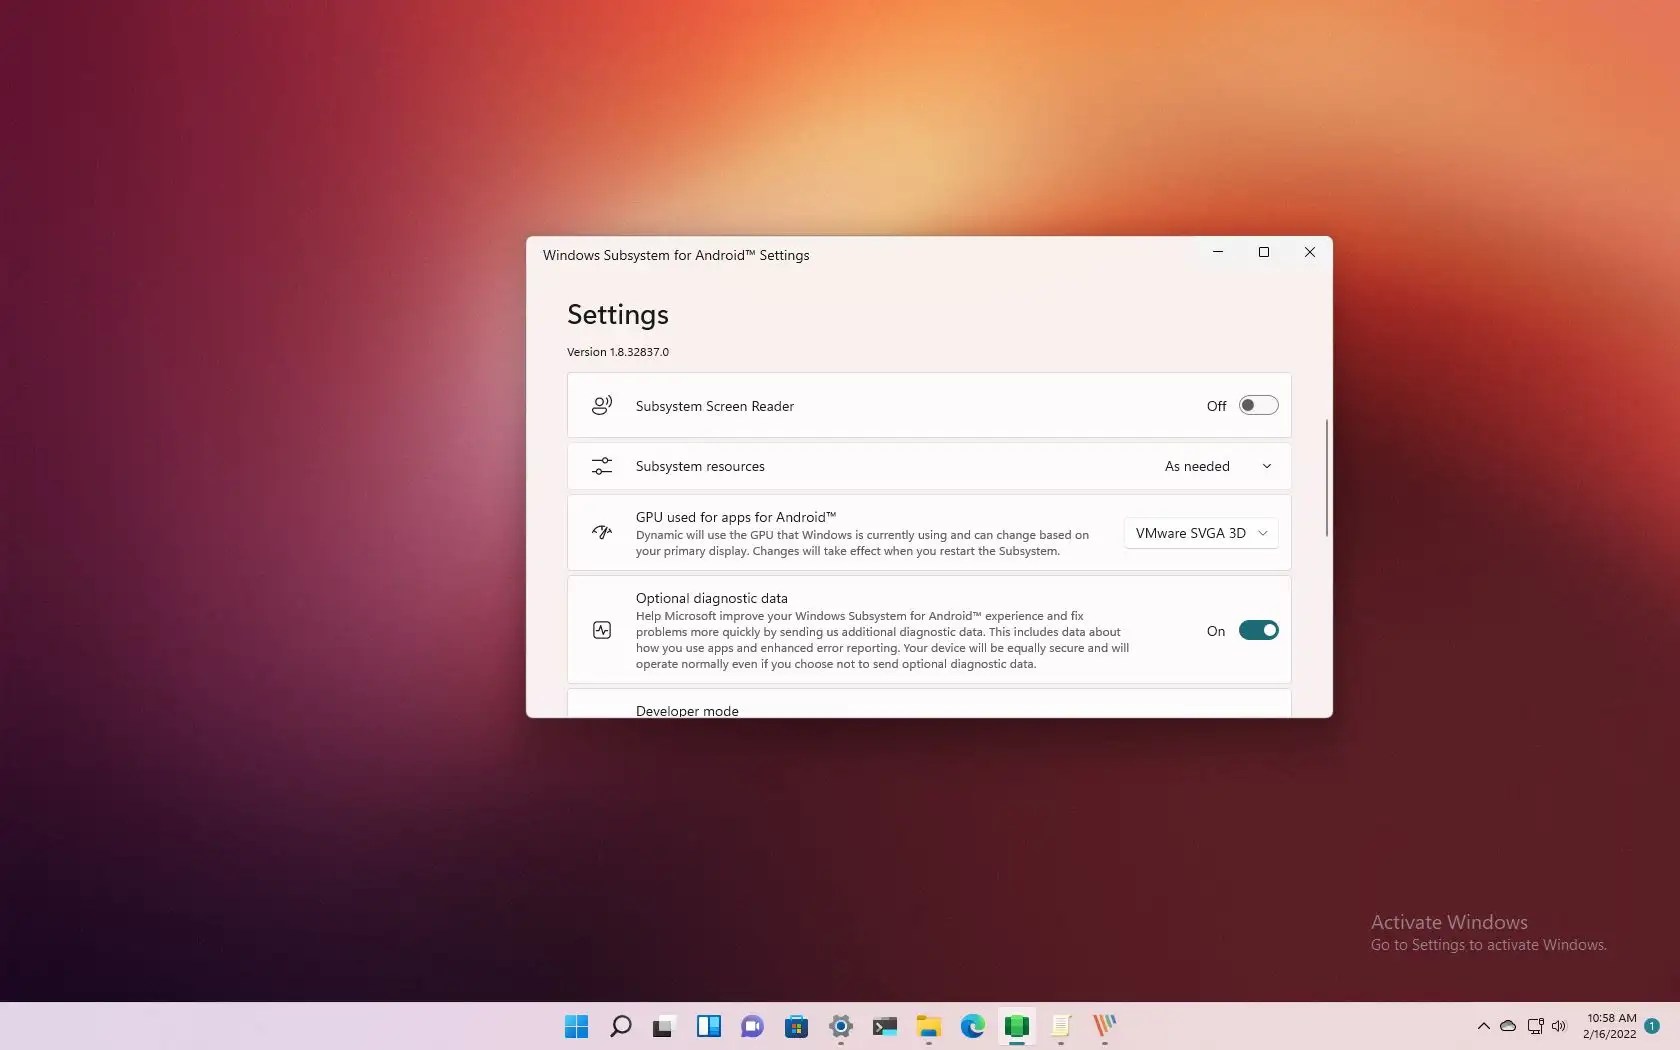Click the Go to Settings activation link
Viewport: 1680px width, 1050px height.
click(x=1487, y=945)
